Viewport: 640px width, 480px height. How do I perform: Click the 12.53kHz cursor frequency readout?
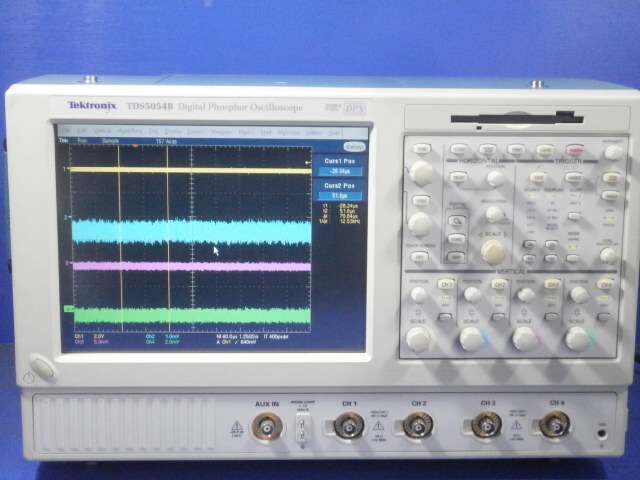click(349, 221)
